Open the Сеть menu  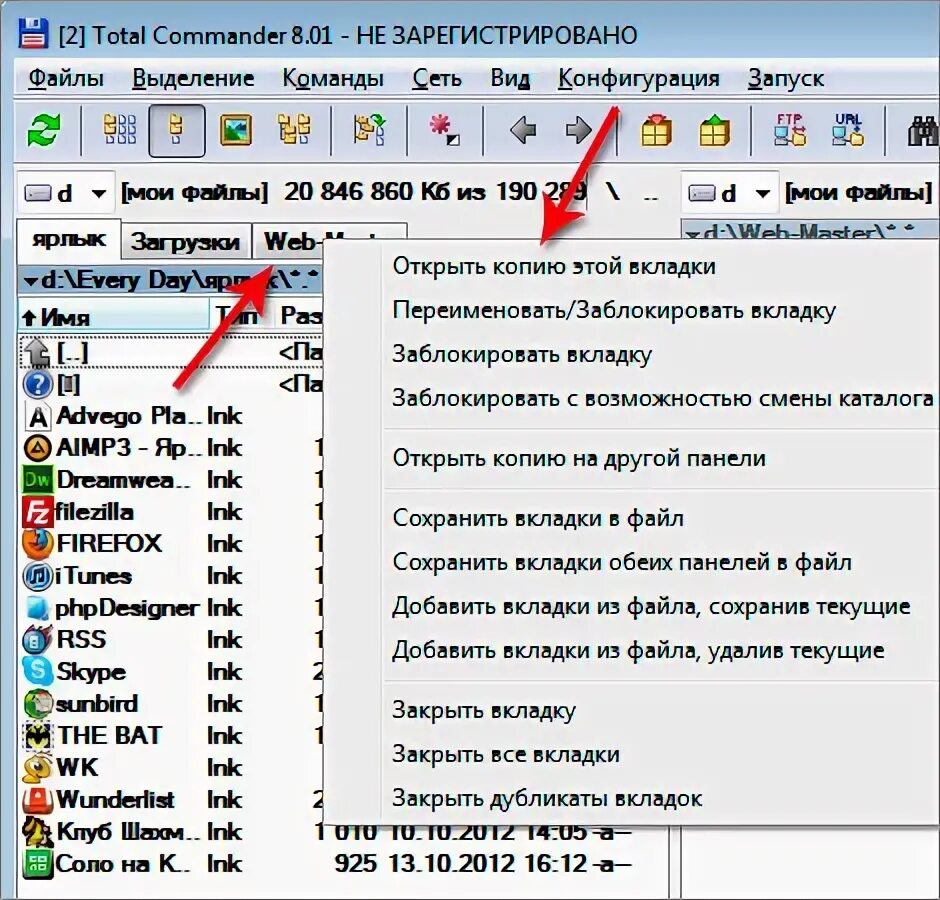click(437, 79)
